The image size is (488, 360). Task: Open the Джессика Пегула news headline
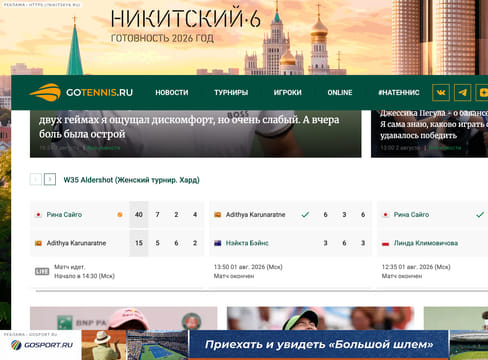click(x=434, y=124)
